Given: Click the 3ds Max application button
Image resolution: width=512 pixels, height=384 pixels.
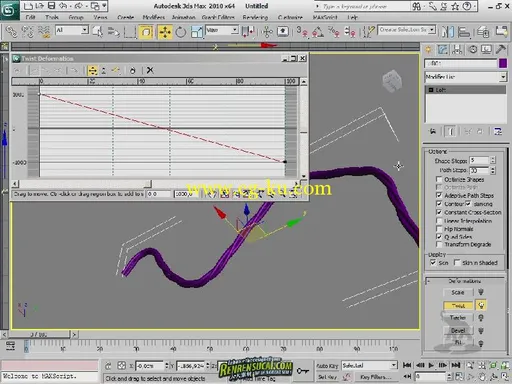Looking at the screenshot, I should pos(9,10).
